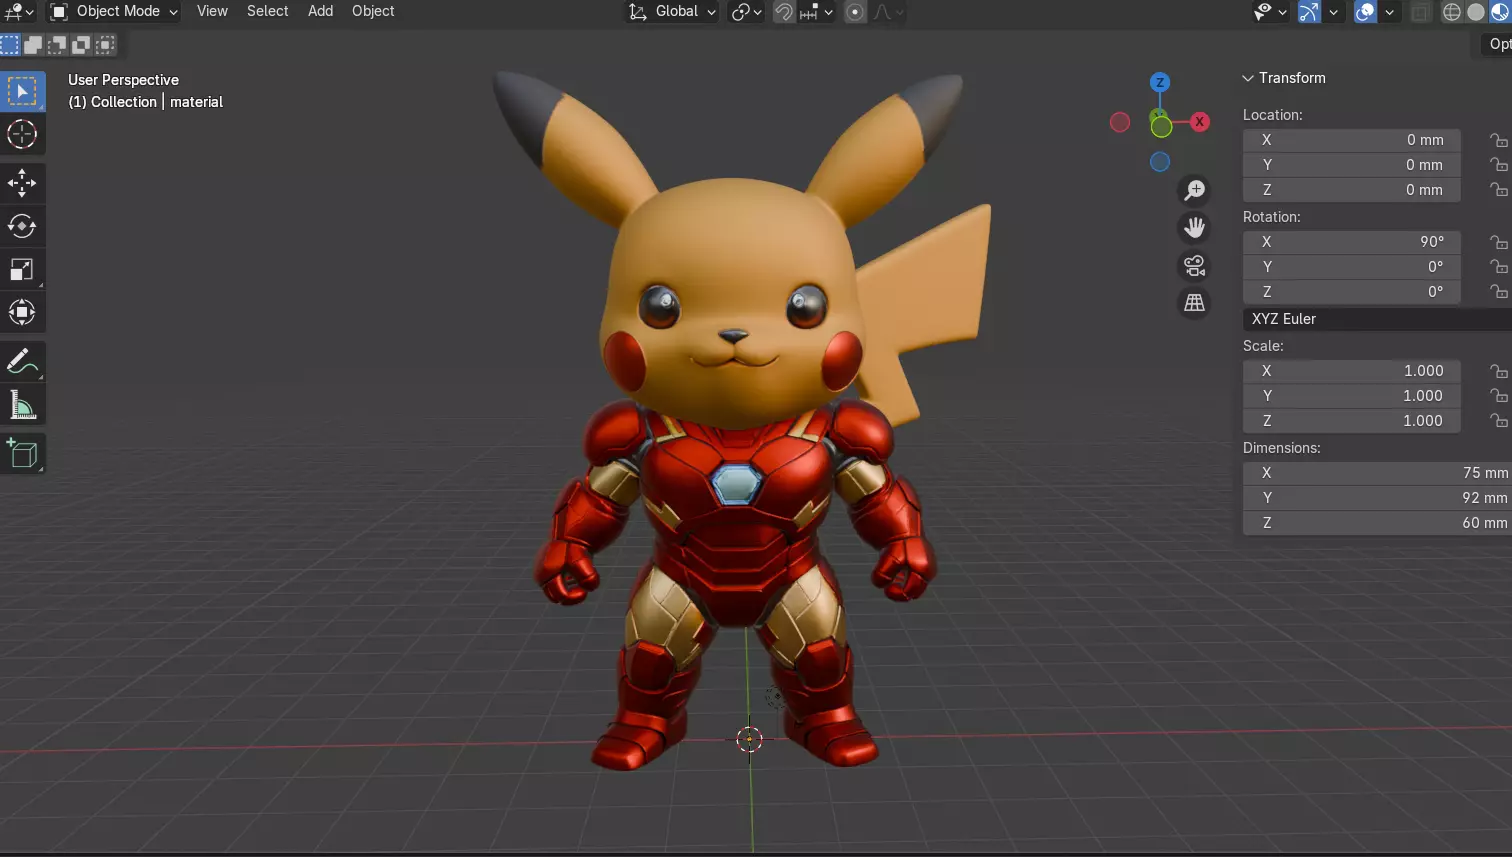The image size is (1512, 857).
Task: Switch to the Scale tool
Action: [22, 269]
